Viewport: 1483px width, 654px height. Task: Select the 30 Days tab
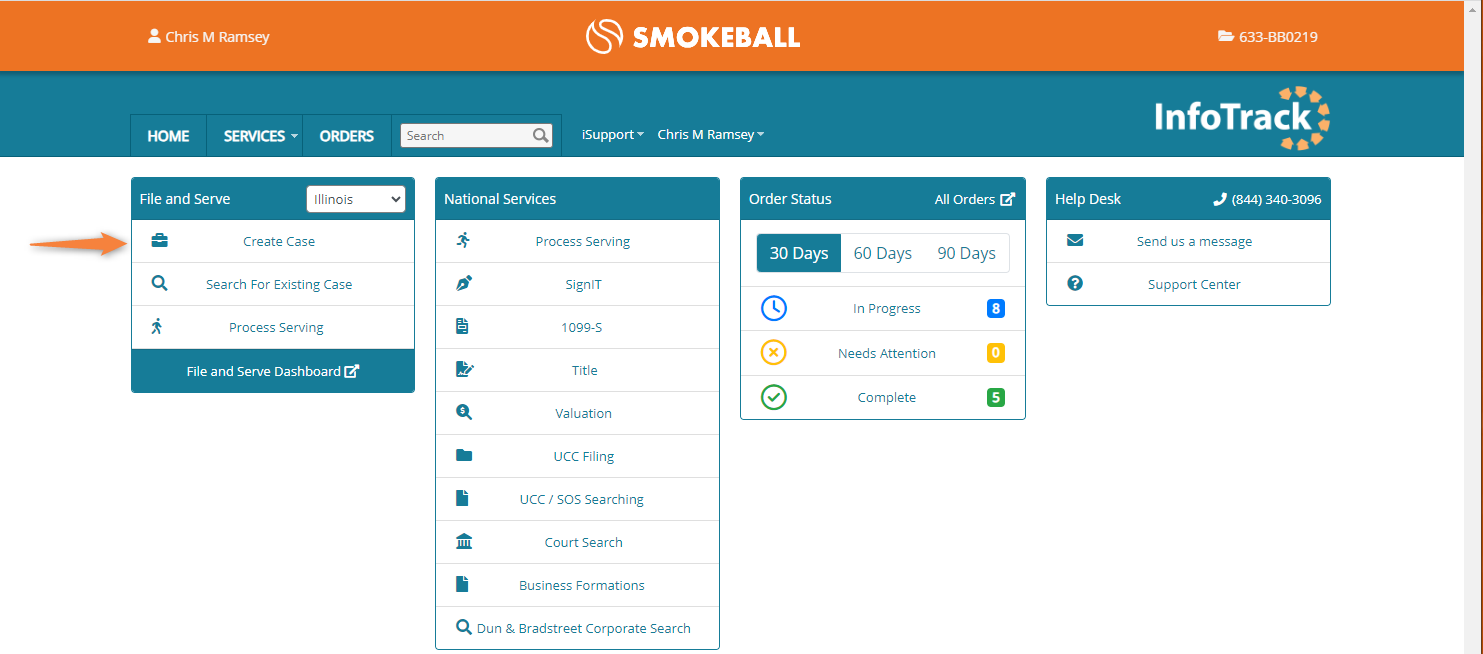click(799, 253)
